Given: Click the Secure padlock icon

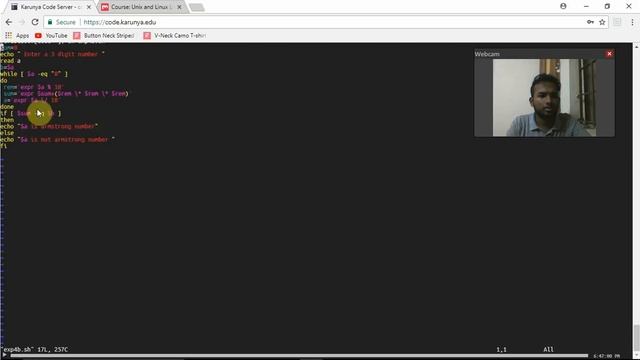Looking at the screenshot, I should click(x=50, y=22).
